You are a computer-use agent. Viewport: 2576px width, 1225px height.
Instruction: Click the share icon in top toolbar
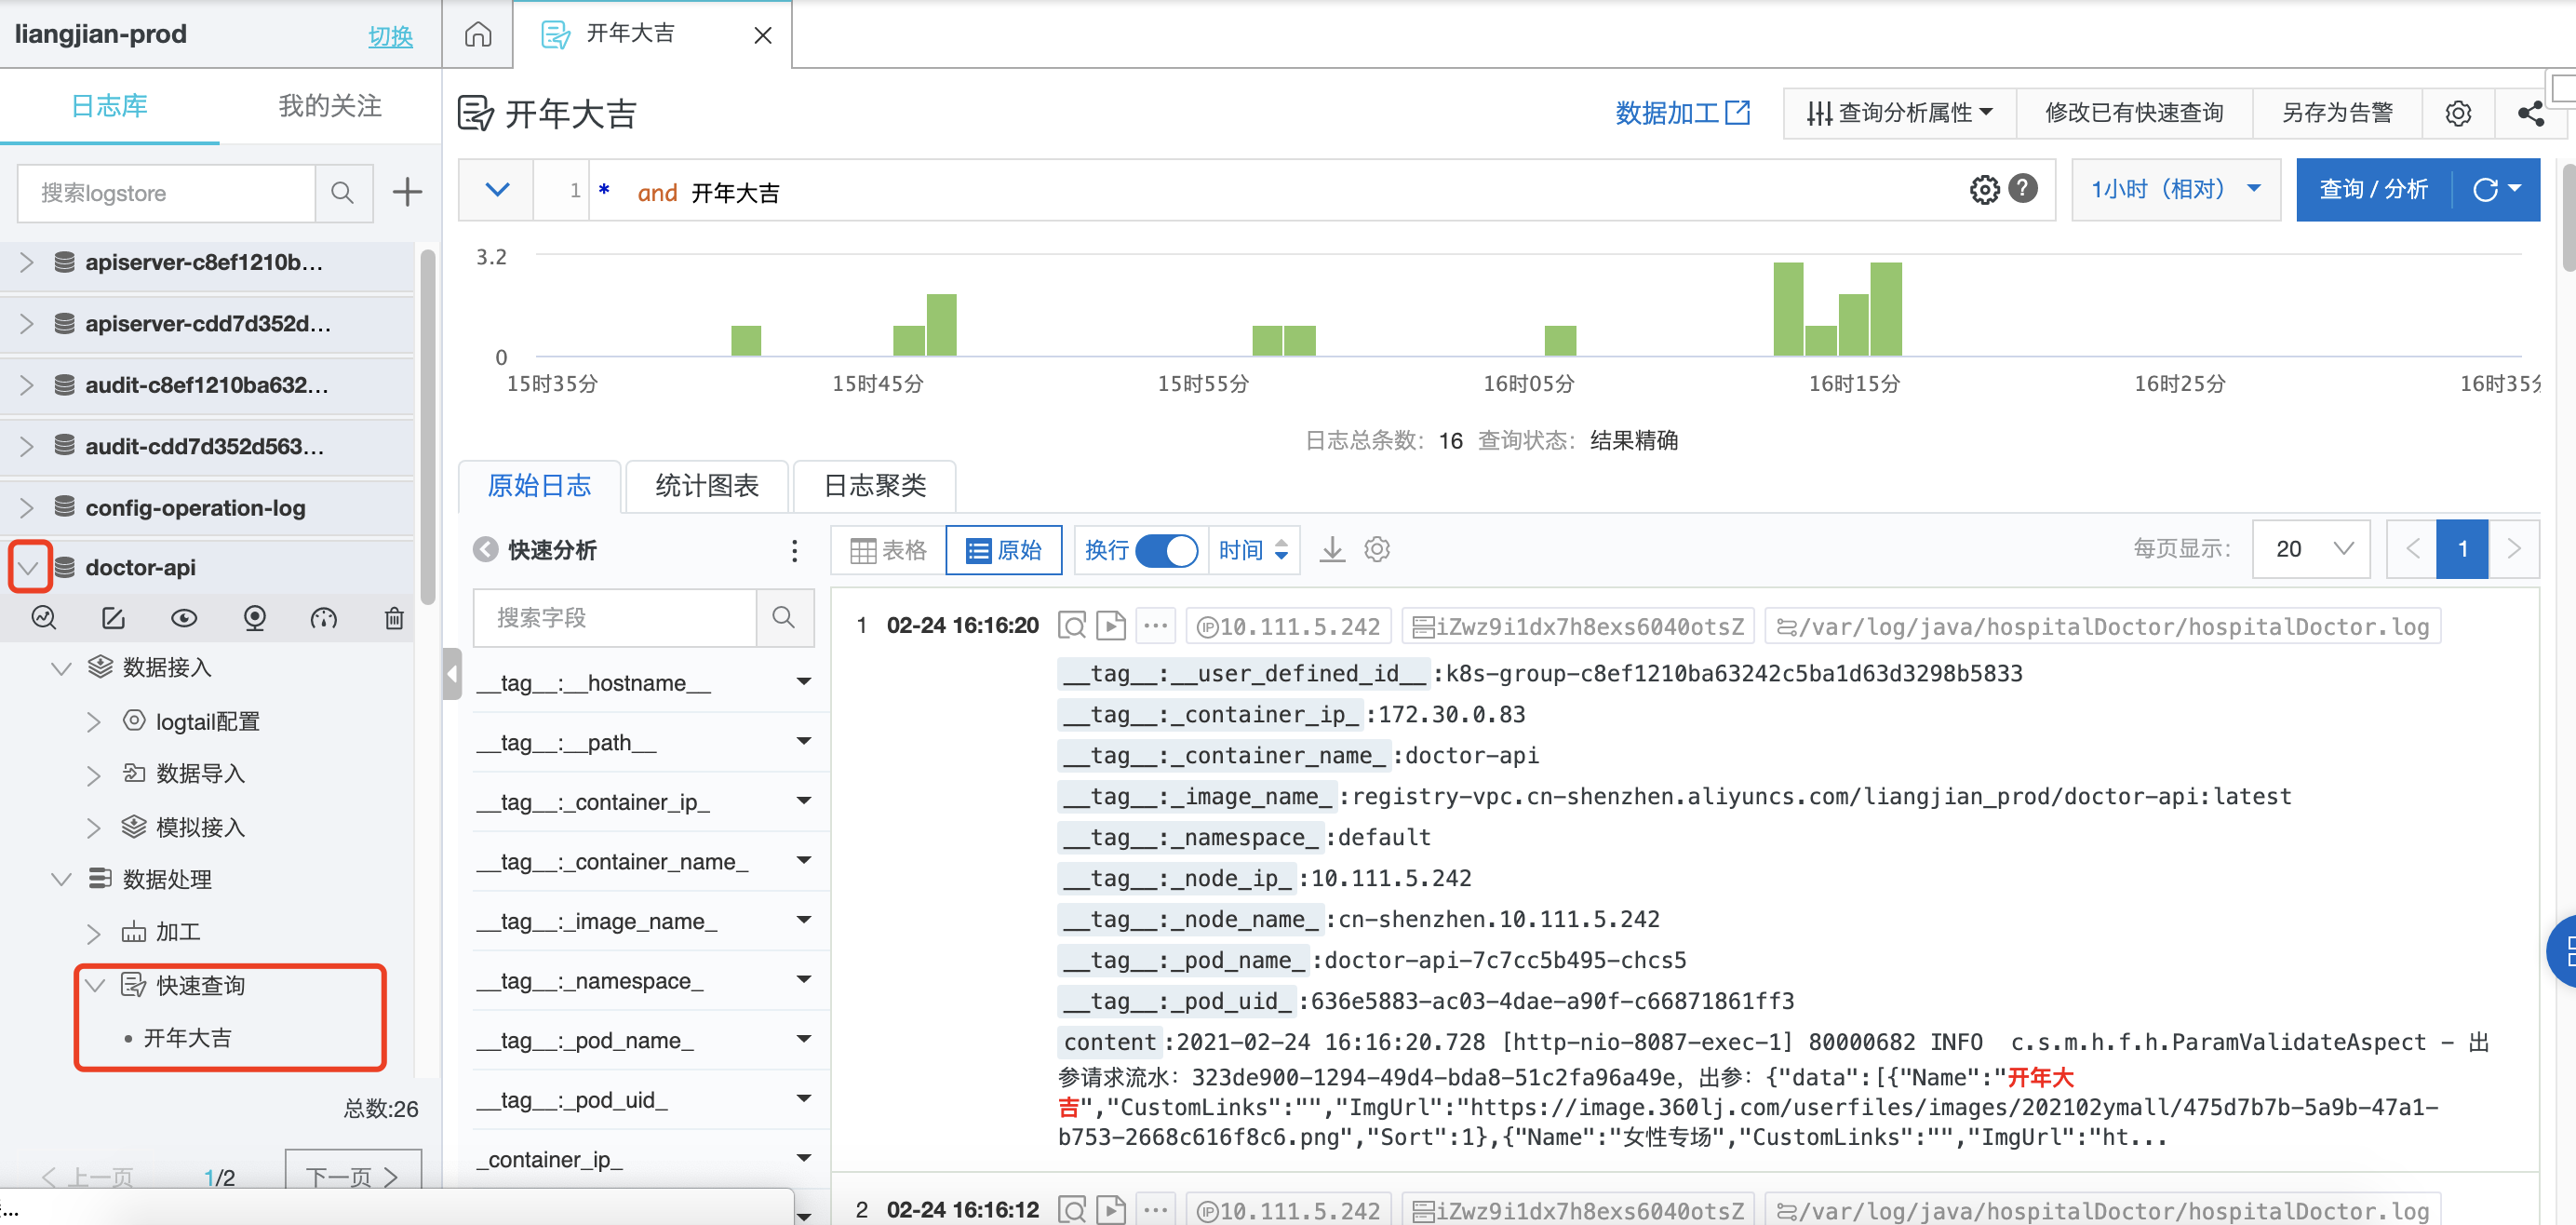click(2530, 113)
